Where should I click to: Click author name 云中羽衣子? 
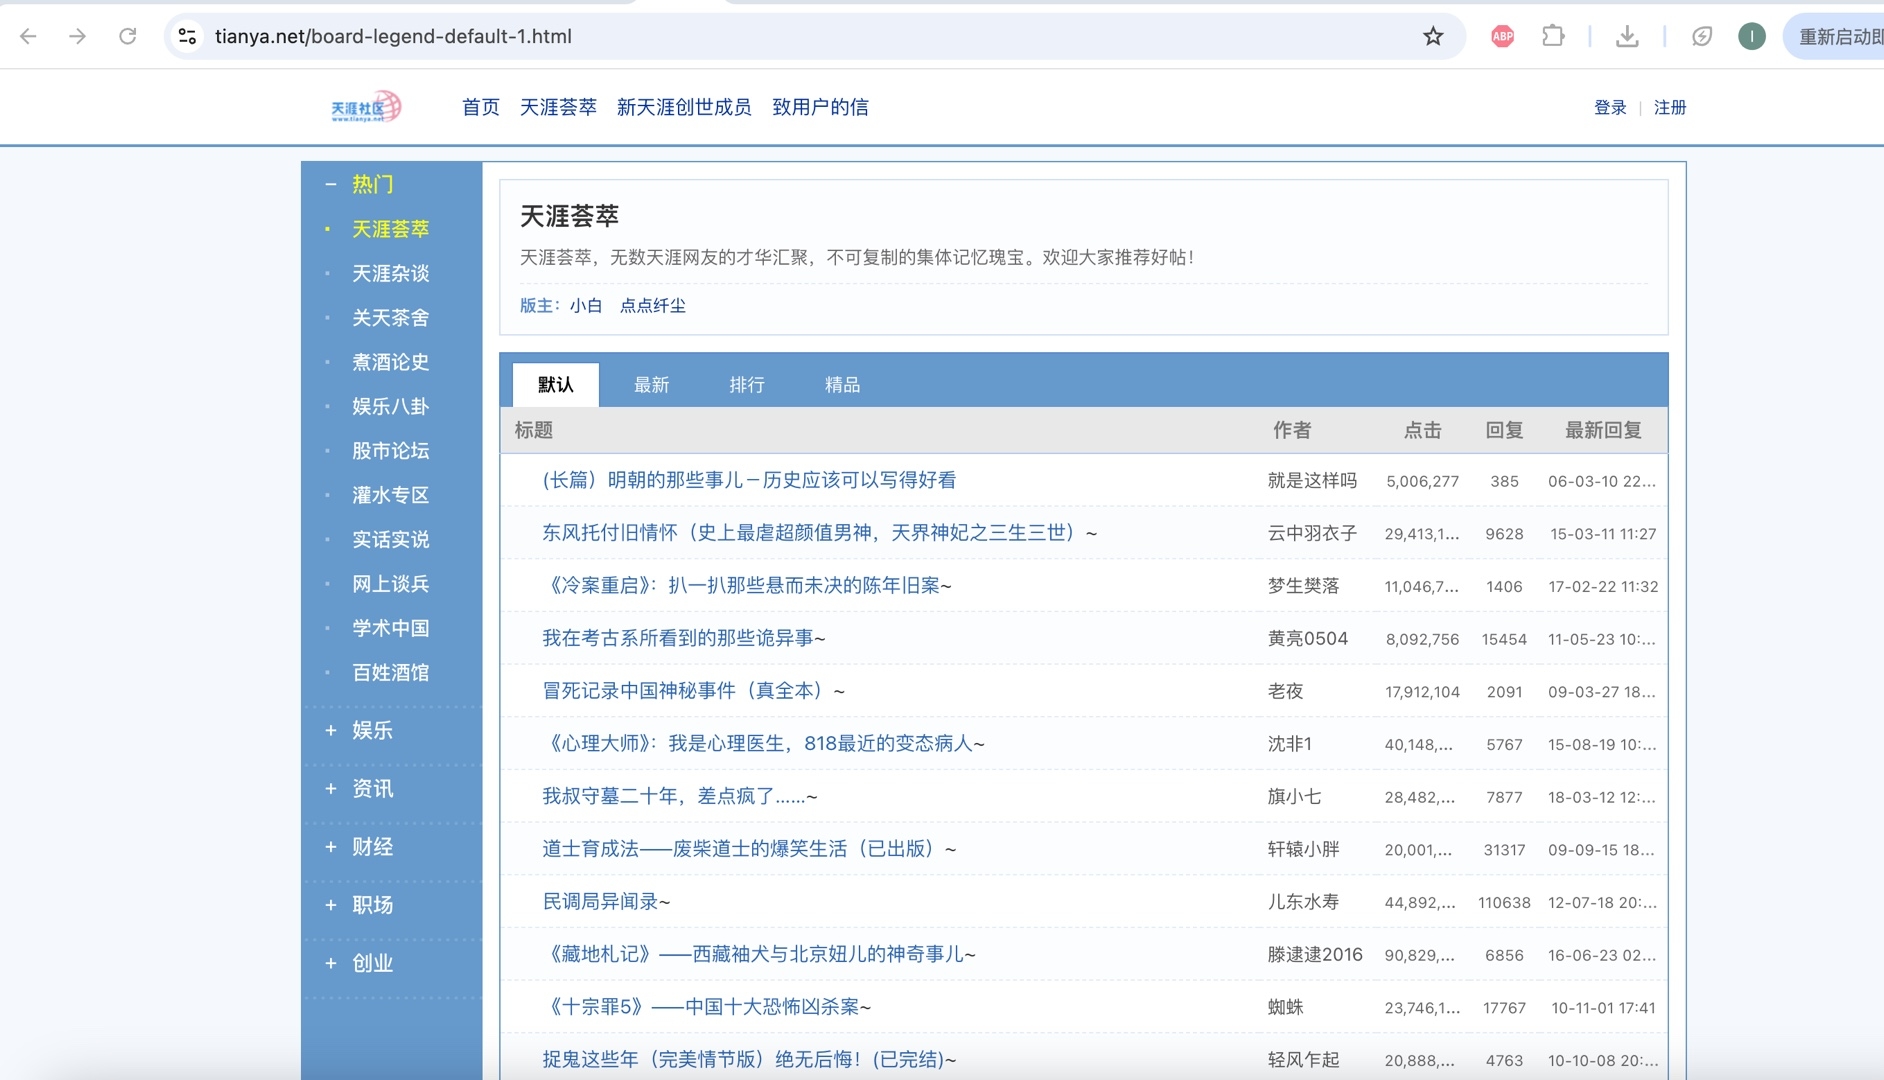[1312, 533]
